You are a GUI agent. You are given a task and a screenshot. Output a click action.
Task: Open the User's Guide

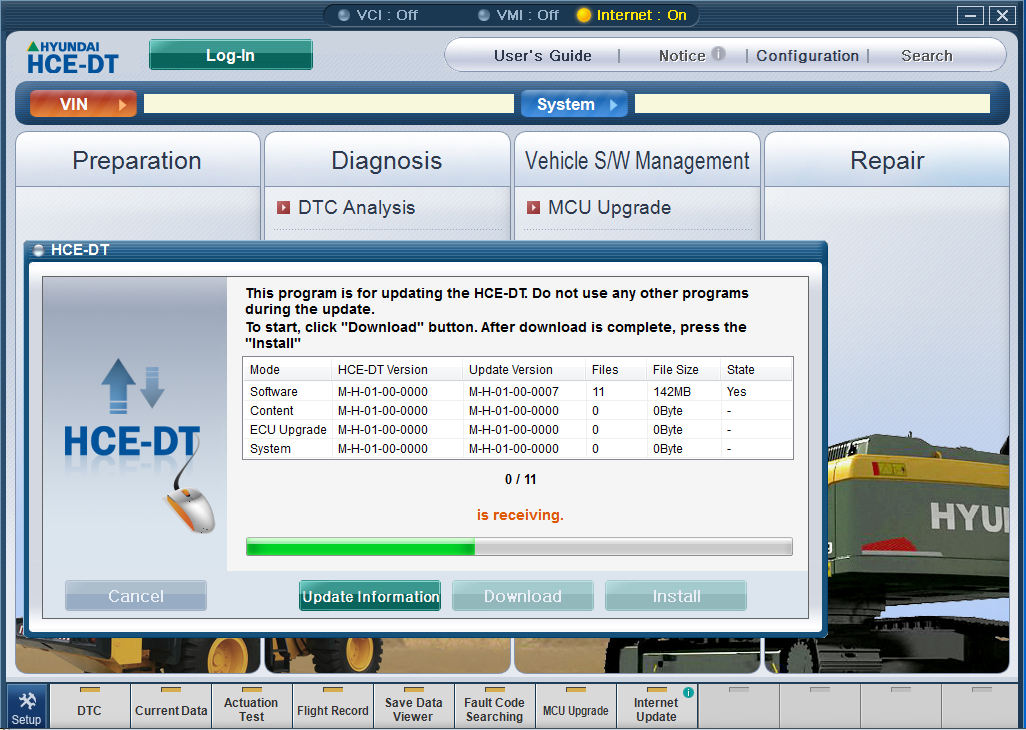pyautogui.click(x=542, y=56)
